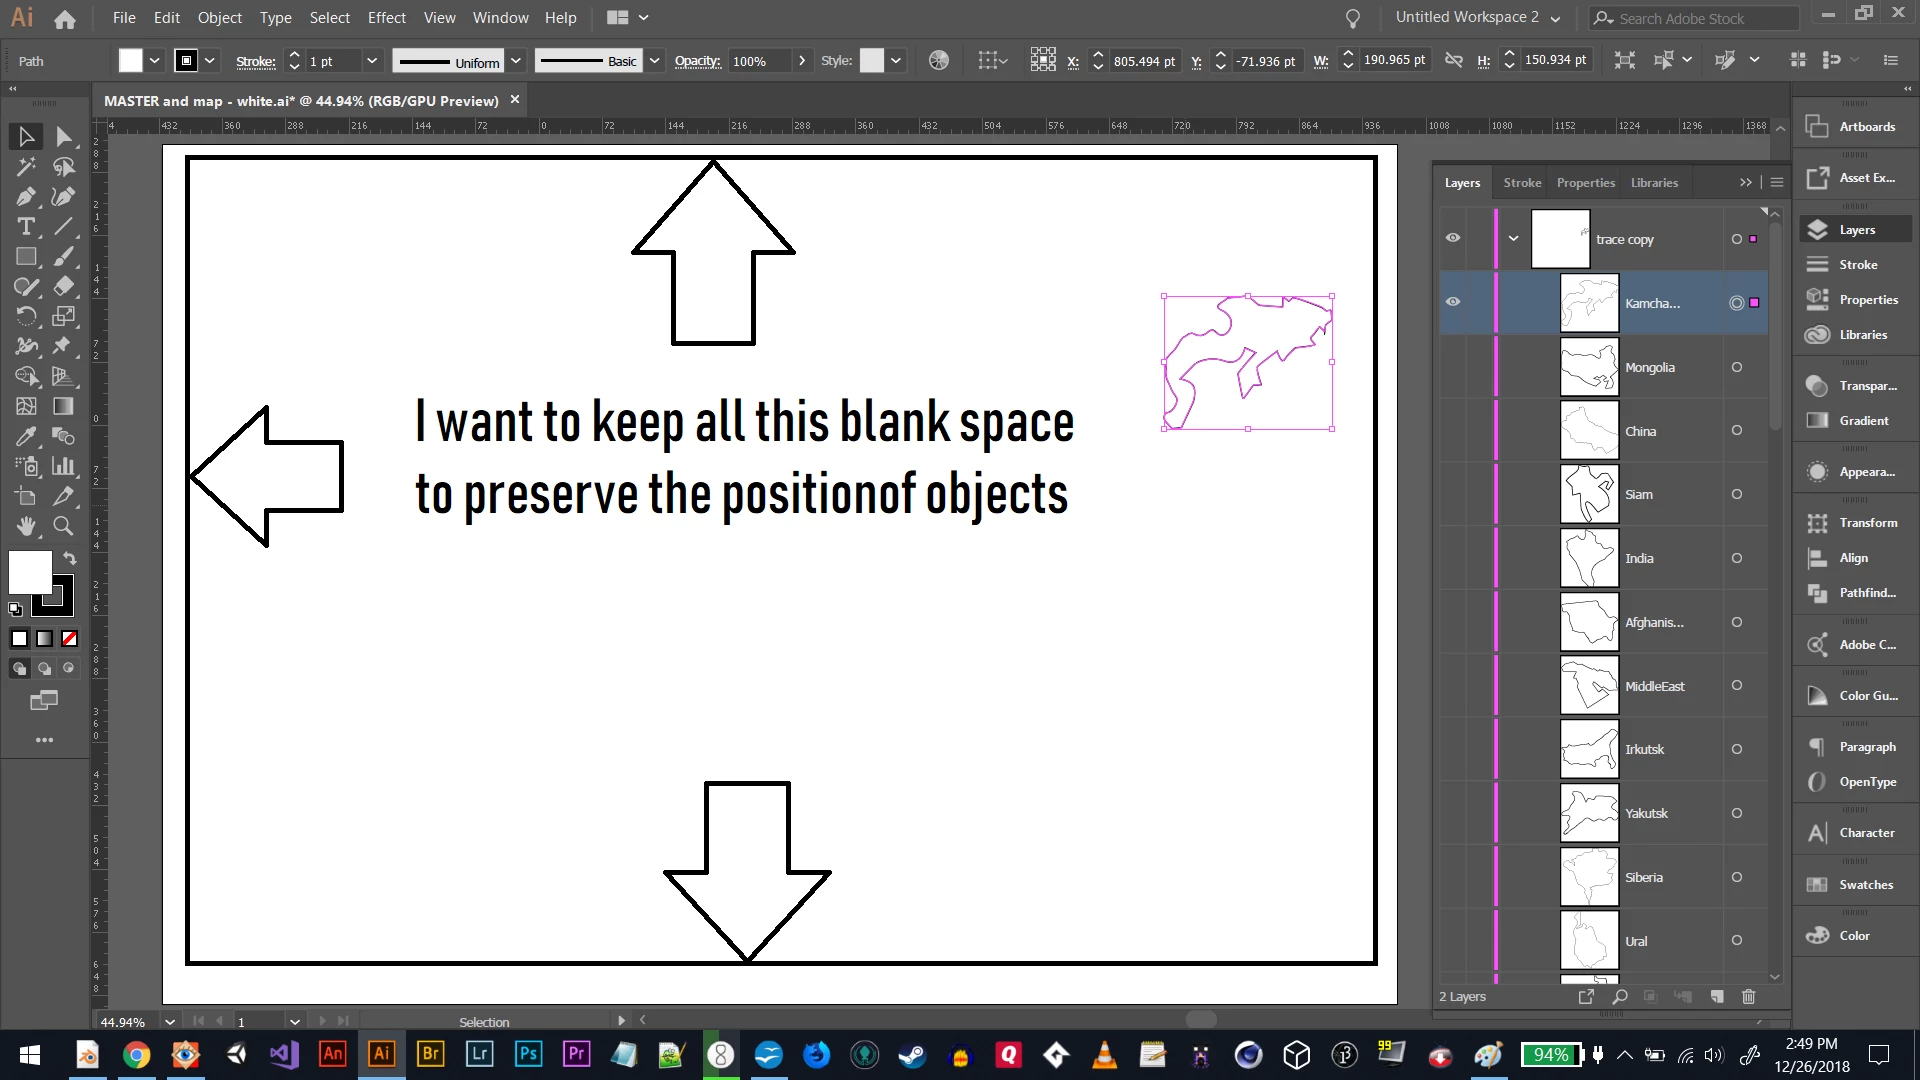Toggle visibility of trace copy layer
The image size is (1920, 1080).
point(1453,238)
